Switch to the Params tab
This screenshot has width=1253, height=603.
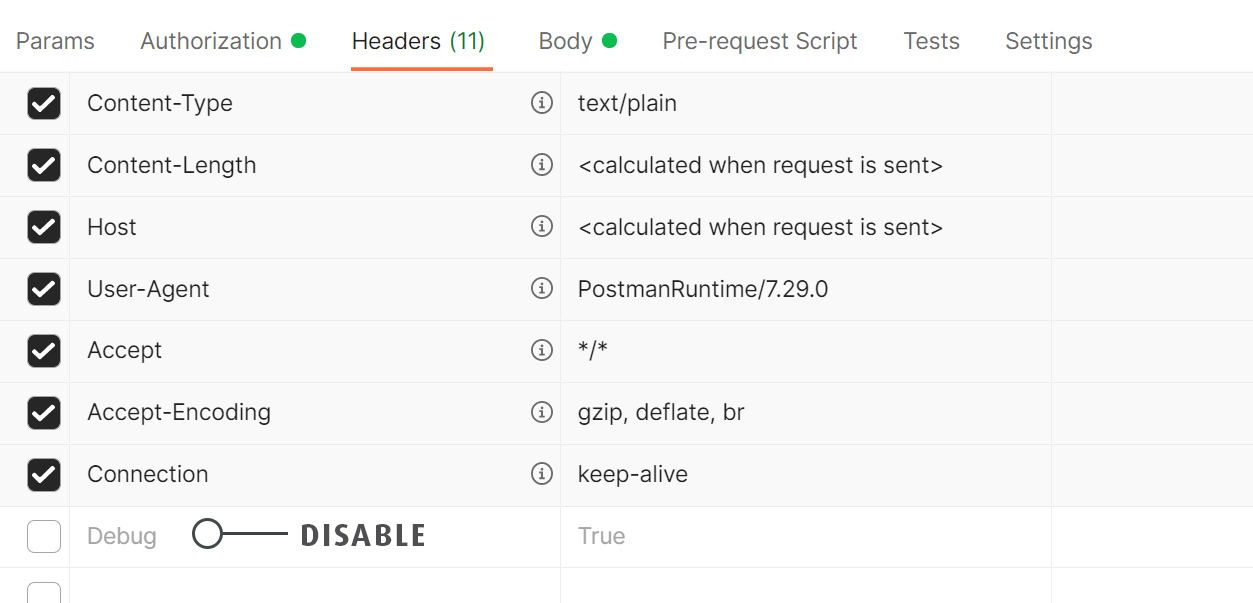tap(55, 41)
